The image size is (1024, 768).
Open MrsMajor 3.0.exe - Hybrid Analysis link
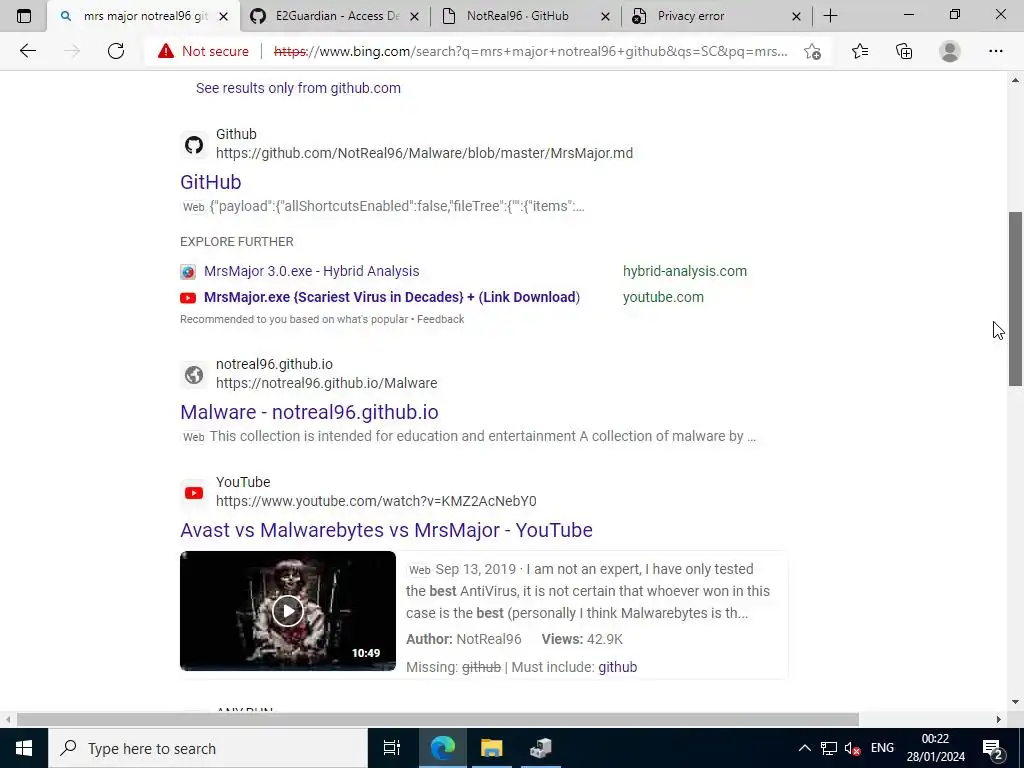(x=312, y=271)
